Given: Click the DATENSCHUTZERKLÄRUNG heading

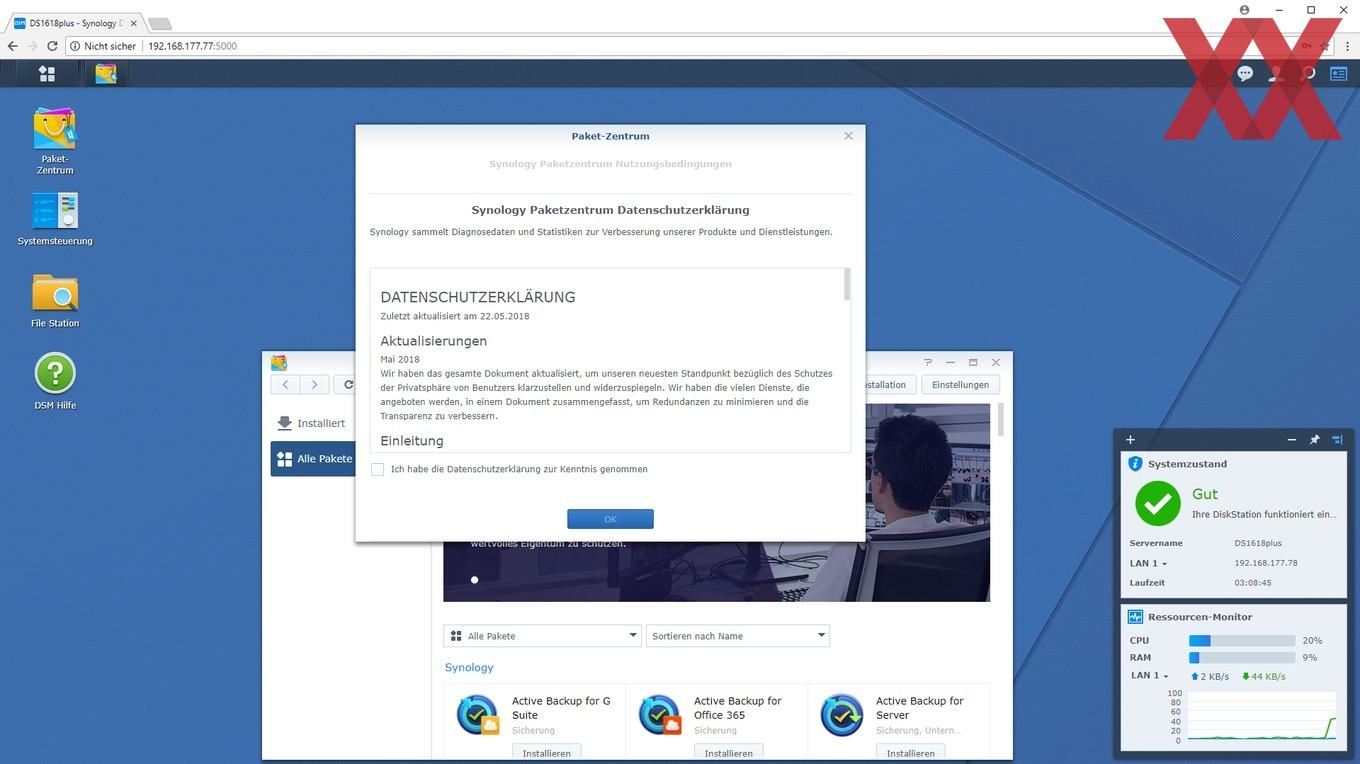Looking at the screenshot, I should point(478,297).
